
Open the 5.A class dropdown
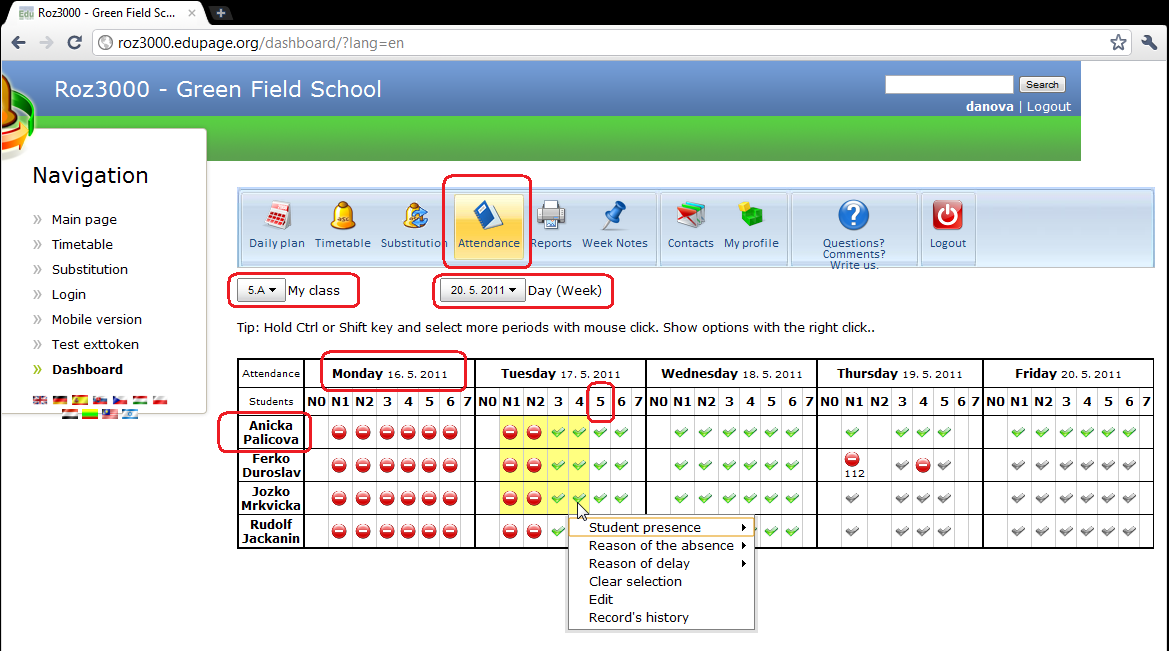click(261, 291)
